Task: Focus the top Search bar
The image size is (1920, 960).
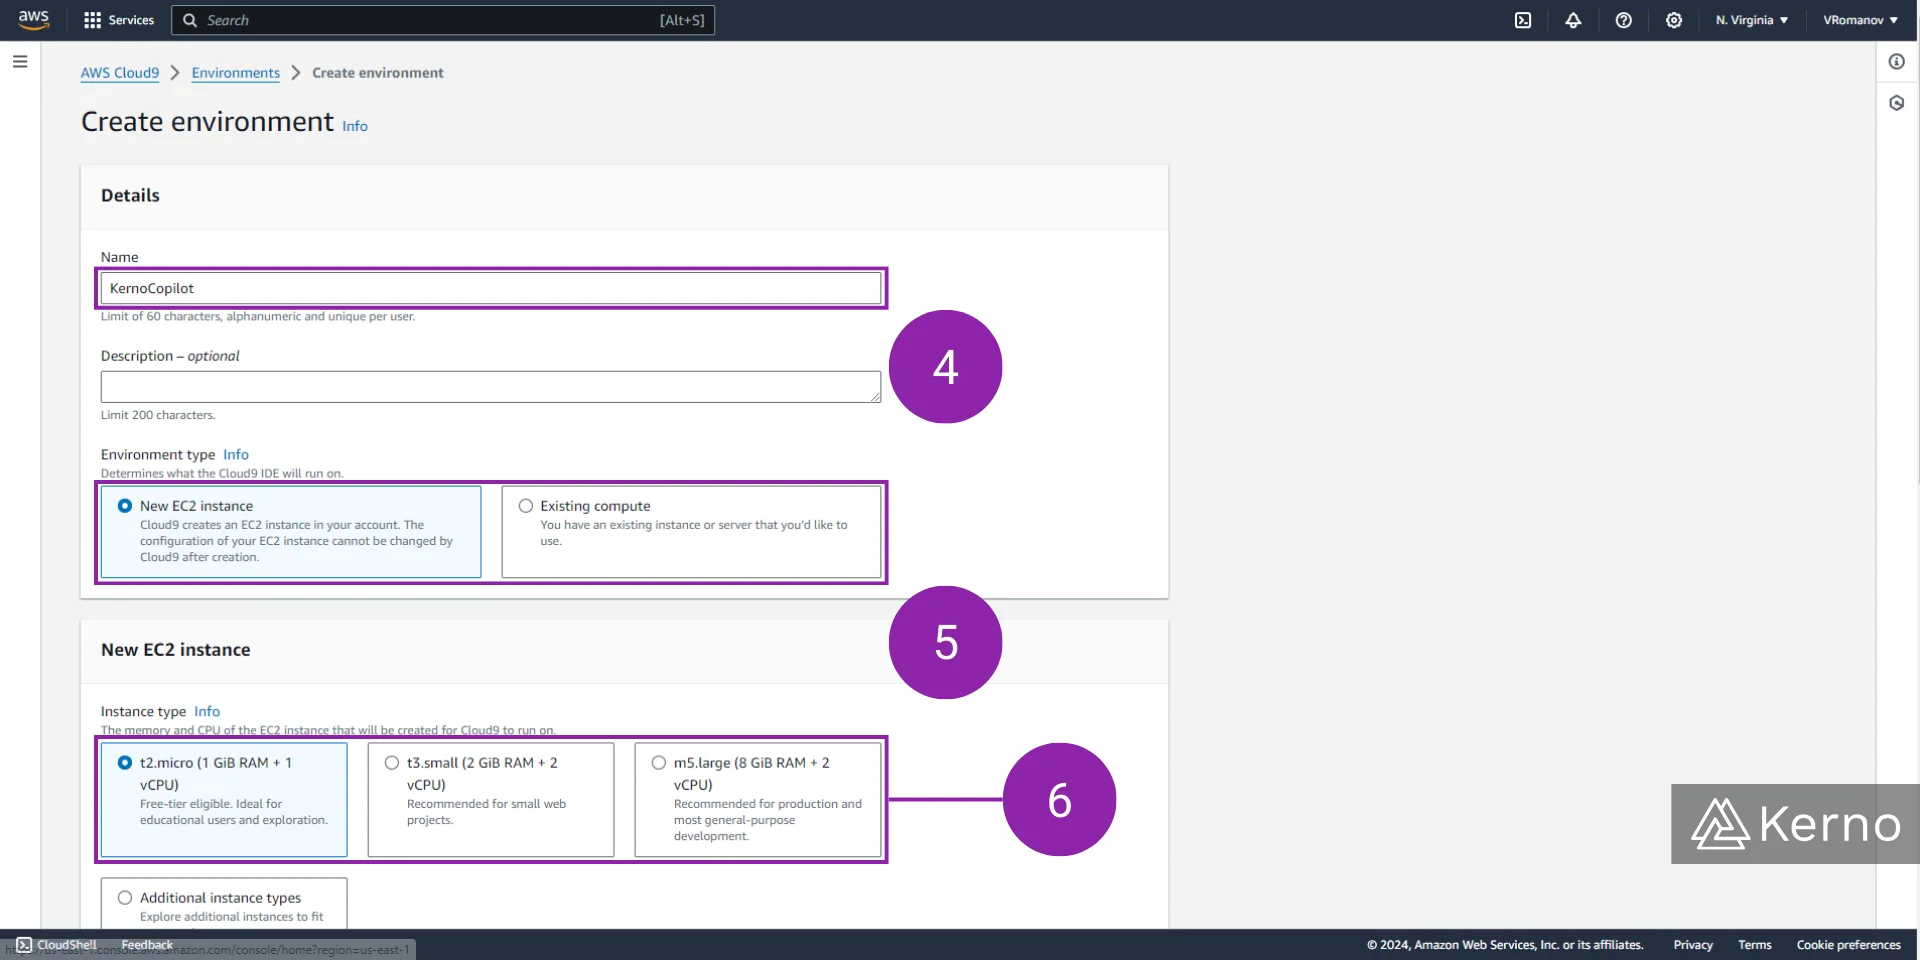Action: (443, 20)
